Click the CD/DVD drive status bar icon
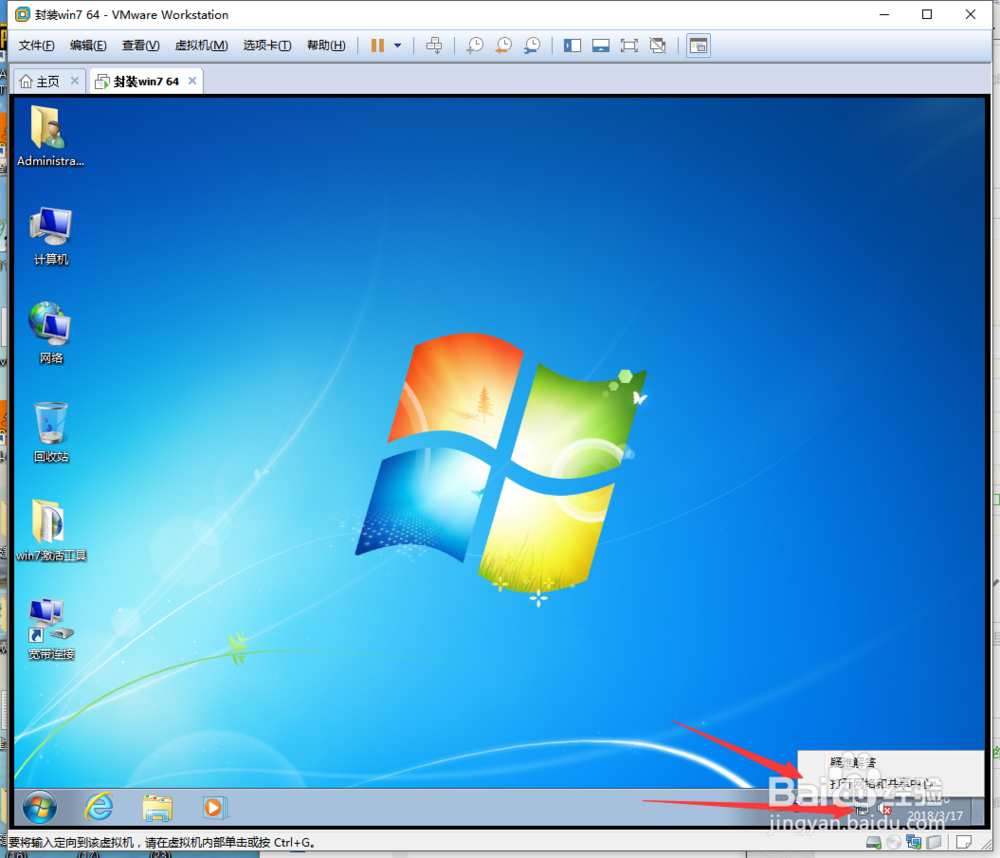 (x=893, y=843)
